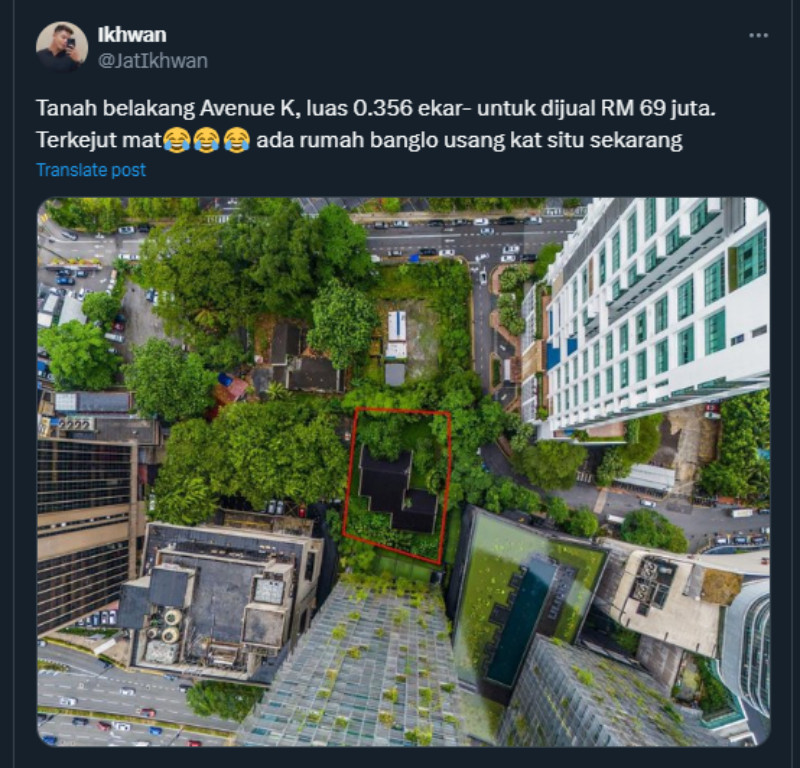Click the middle laughing-crying emoji

207,140
